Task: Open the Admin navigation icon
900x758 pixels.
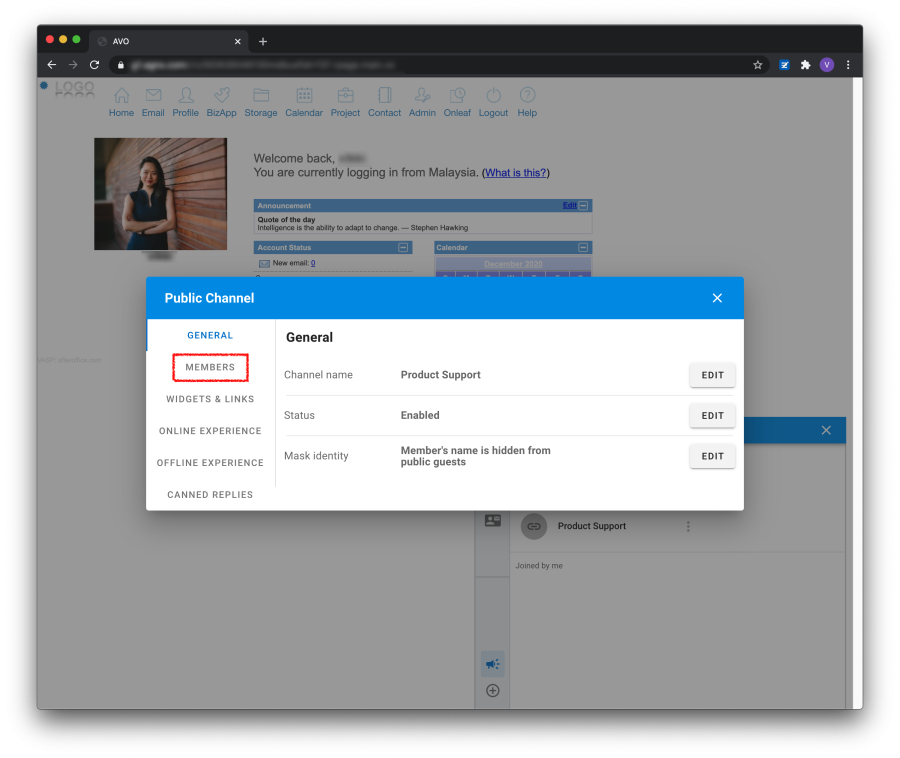Action: [422, 96]
